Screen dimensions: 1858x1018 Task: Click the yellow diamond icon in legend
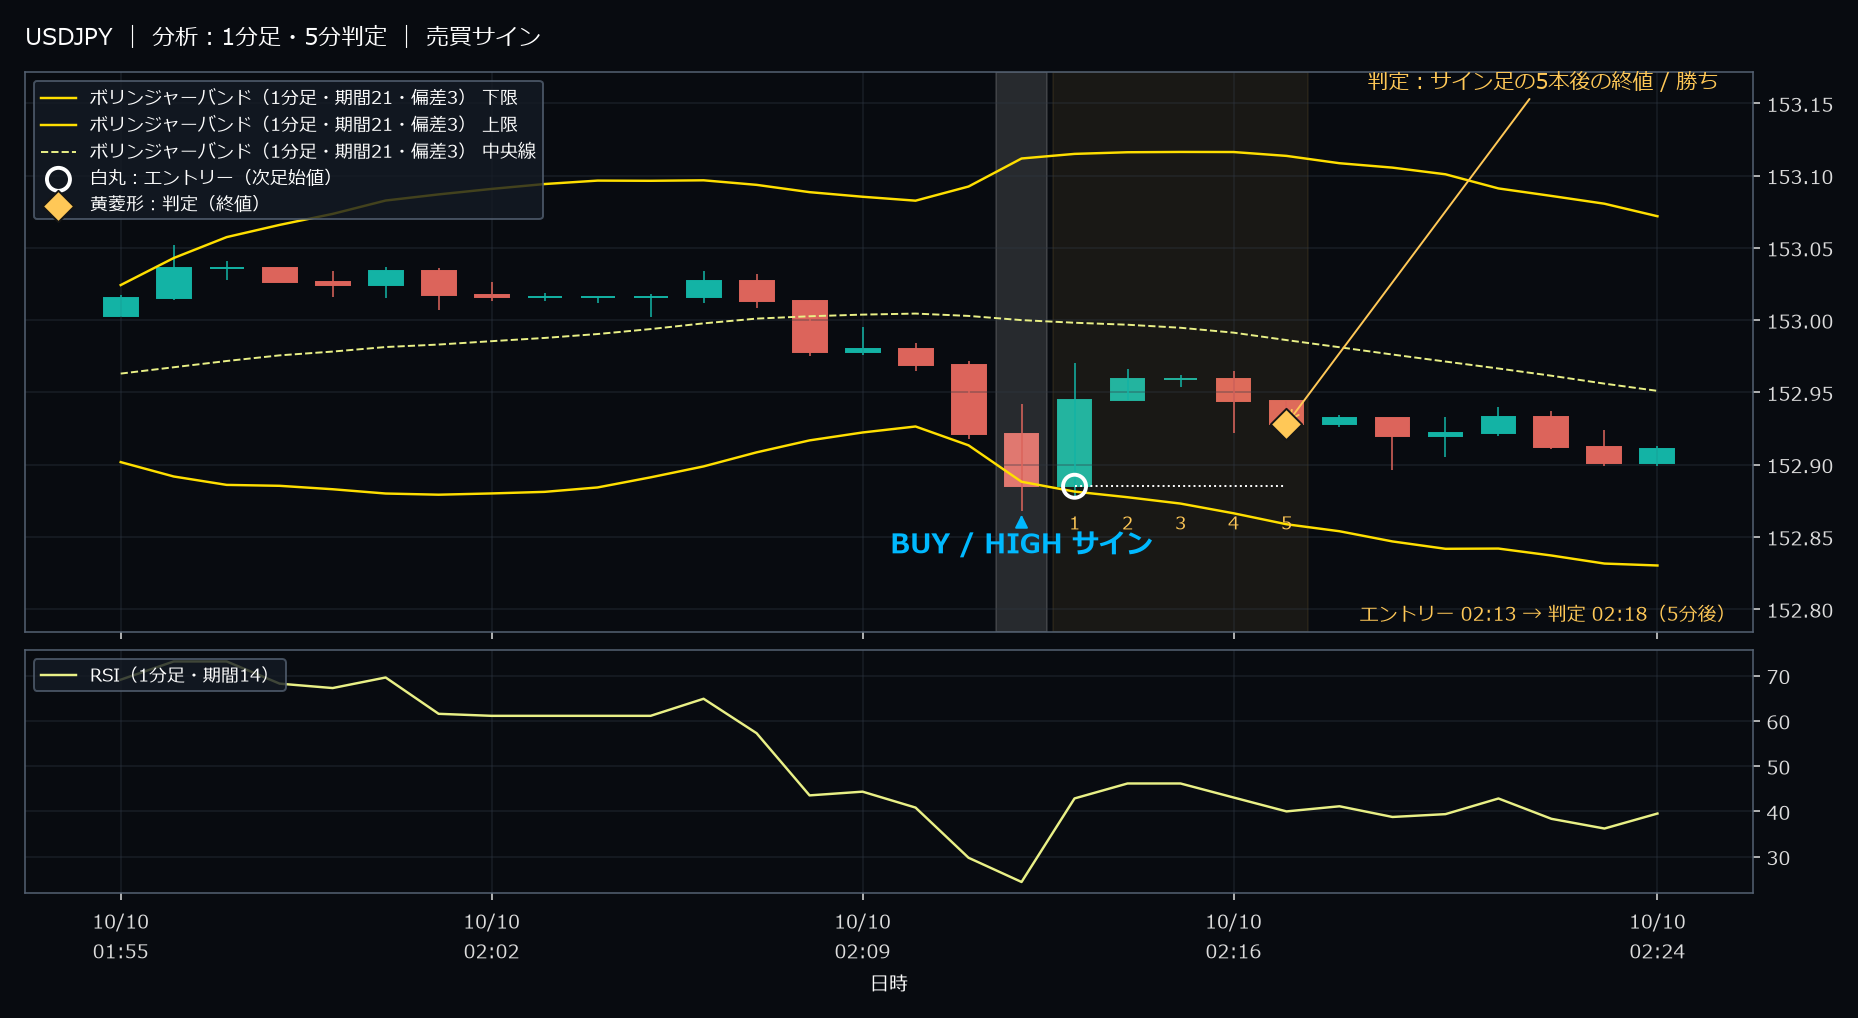[x=59, y=205]
